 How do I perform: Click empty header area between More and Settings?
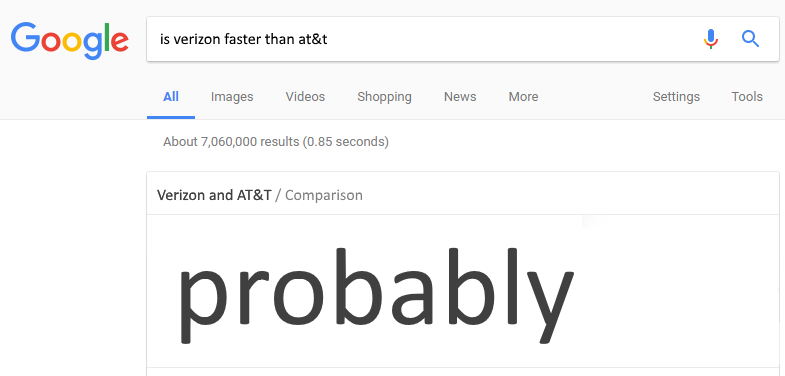click(596, 97)
